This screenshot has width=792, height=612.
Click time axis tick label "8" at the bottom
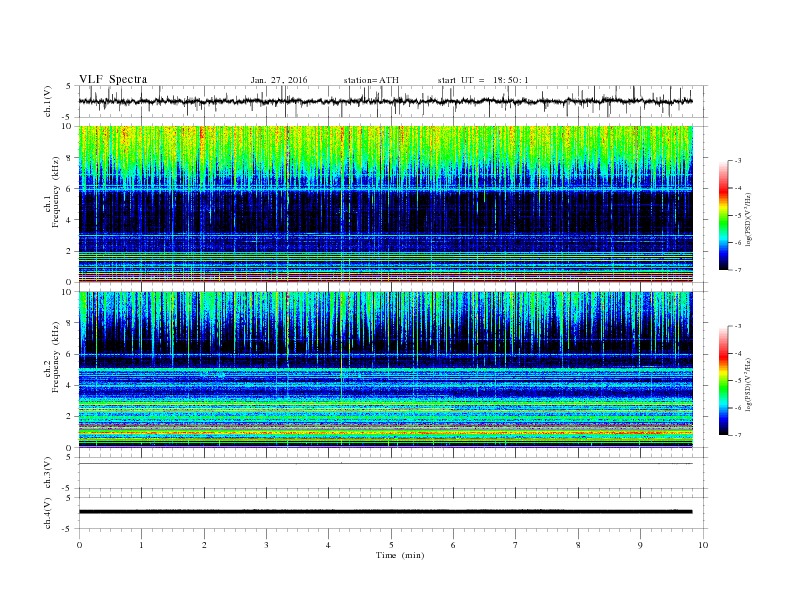click(578, 545)
